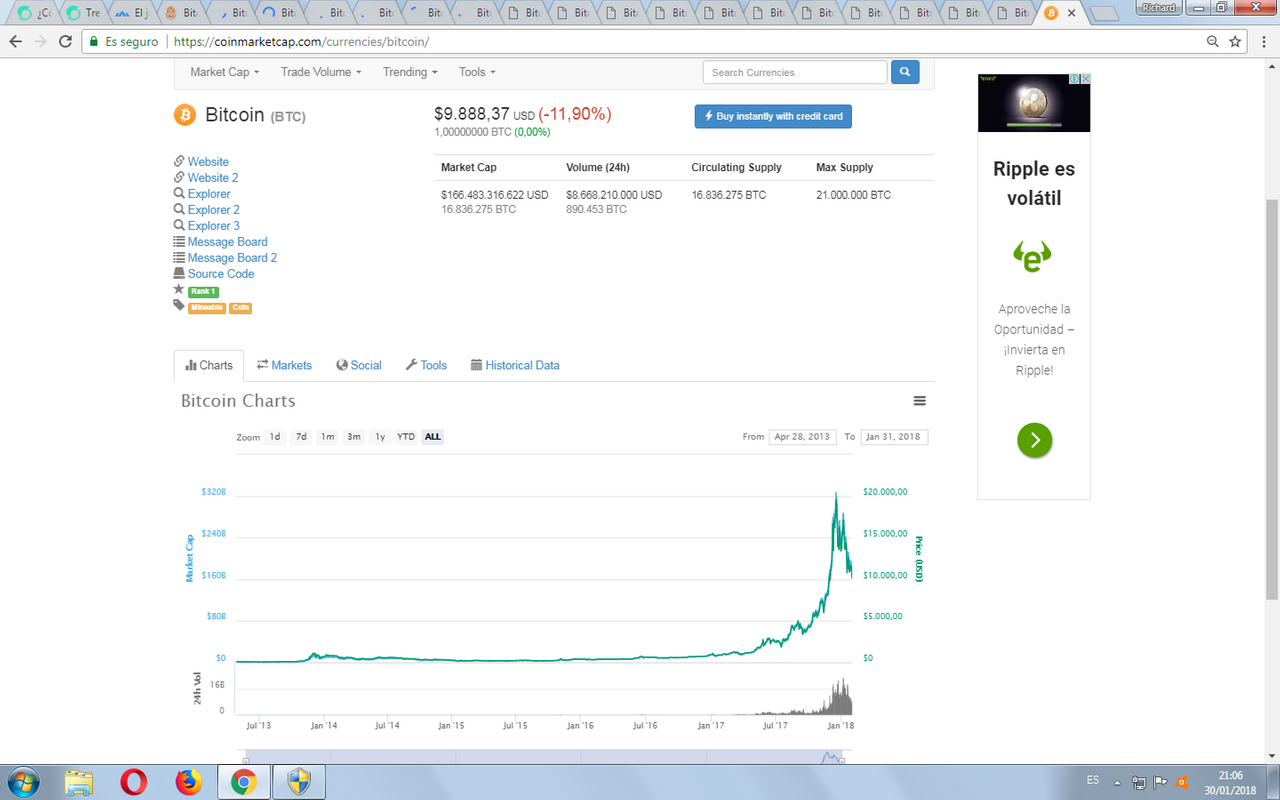The image size is (1280, 800).
Task: Select the 7d zoom range
Action: tap(301, 437)
